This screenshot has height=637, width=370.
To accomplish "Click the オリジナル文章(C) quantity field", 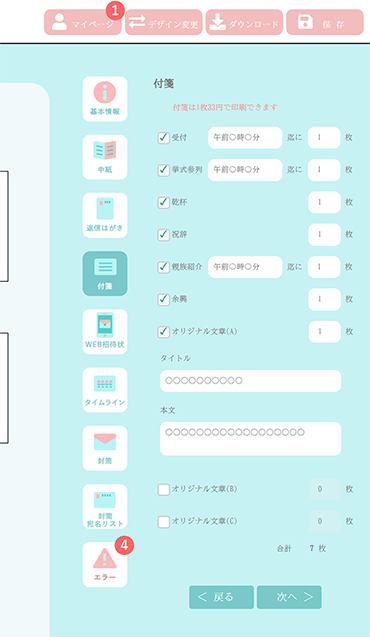I will point(324,521).
